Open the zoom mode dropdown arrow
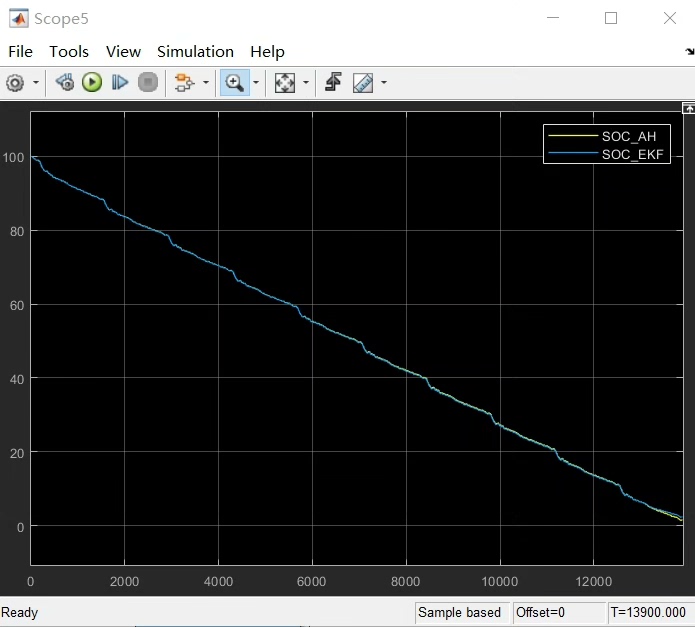The height and width of the screenshot is (627, 695). click(x=256, y=82)
